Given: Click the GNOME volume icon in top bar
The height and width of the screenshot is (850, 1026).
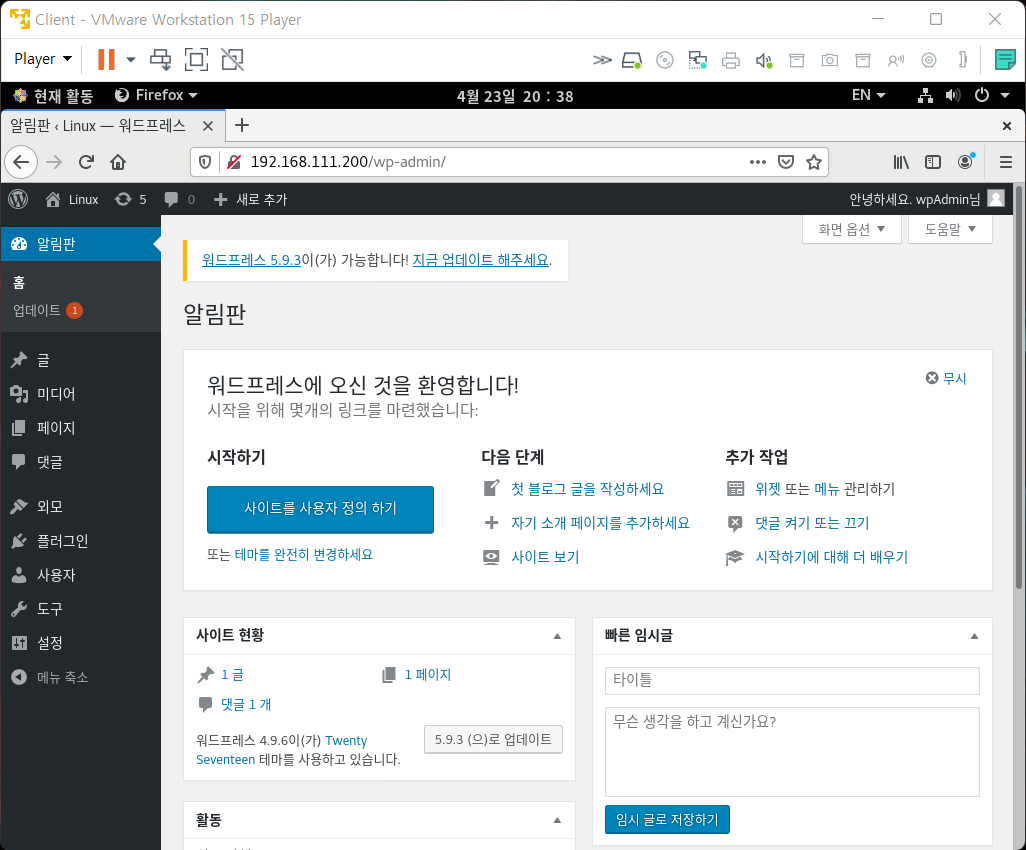Looking at the screenshot, I should pyautogui.click(x=953, y=96).
